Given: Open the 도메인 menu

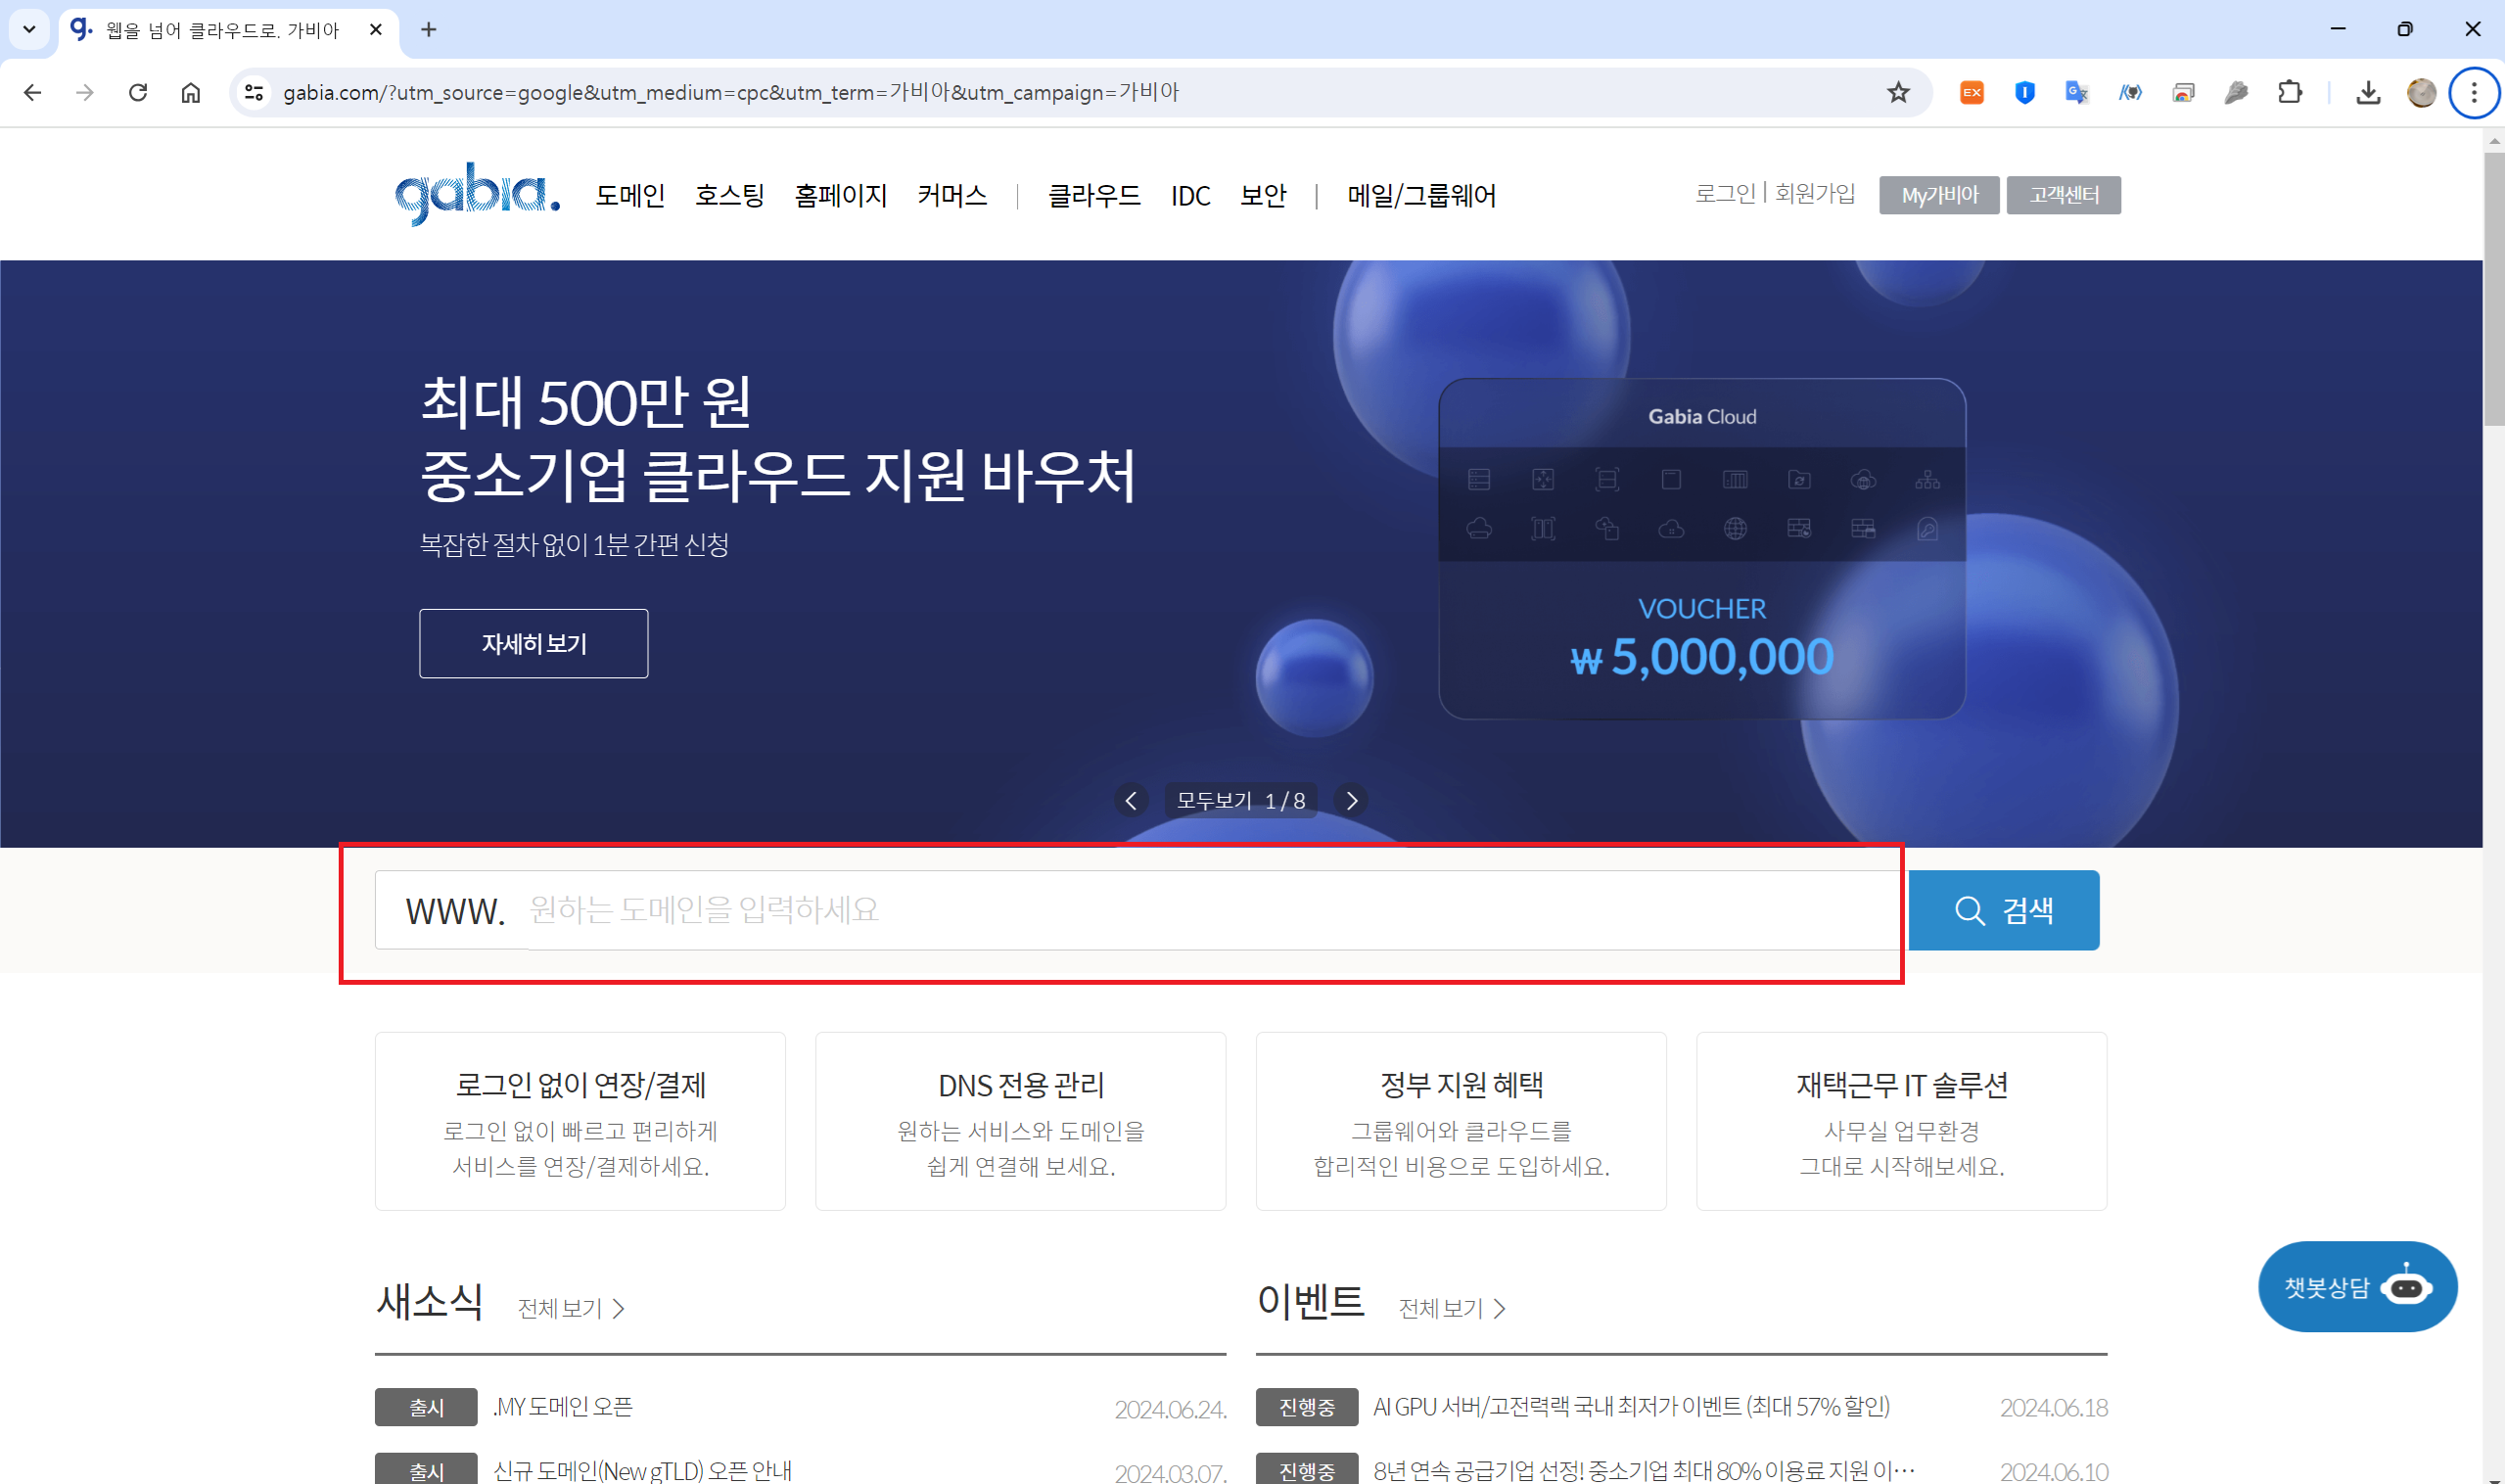Looking at the screenshot, I should pos(630,195).
